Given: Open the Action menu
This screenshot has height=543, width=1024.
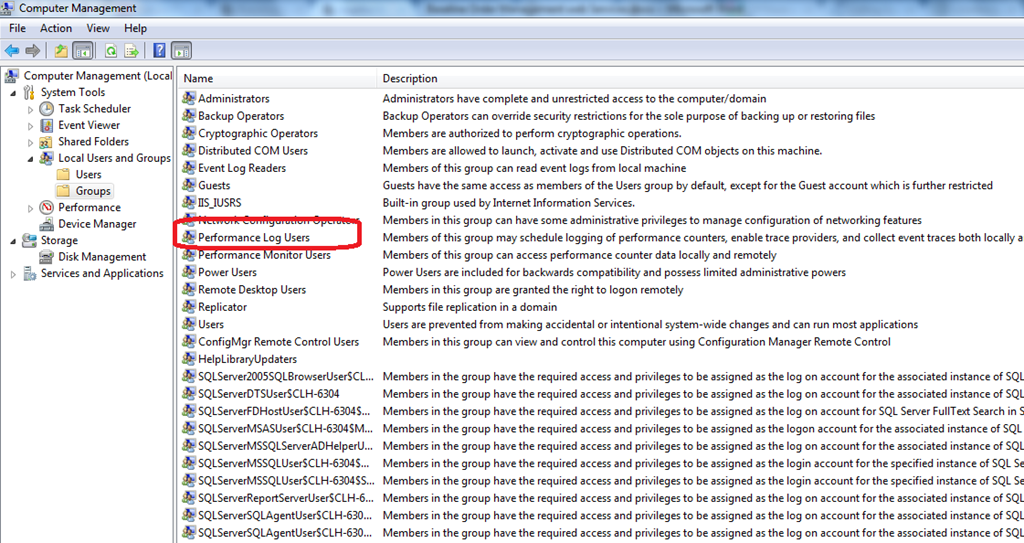Looking at the screenshot, I should 56,28.
